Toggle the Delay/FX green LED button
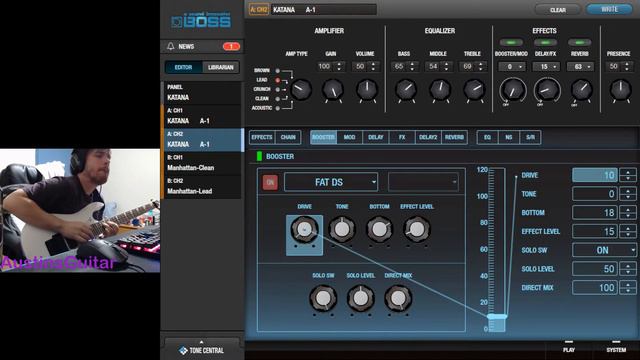This screenshot has width=640, height=360. [545, 42]
